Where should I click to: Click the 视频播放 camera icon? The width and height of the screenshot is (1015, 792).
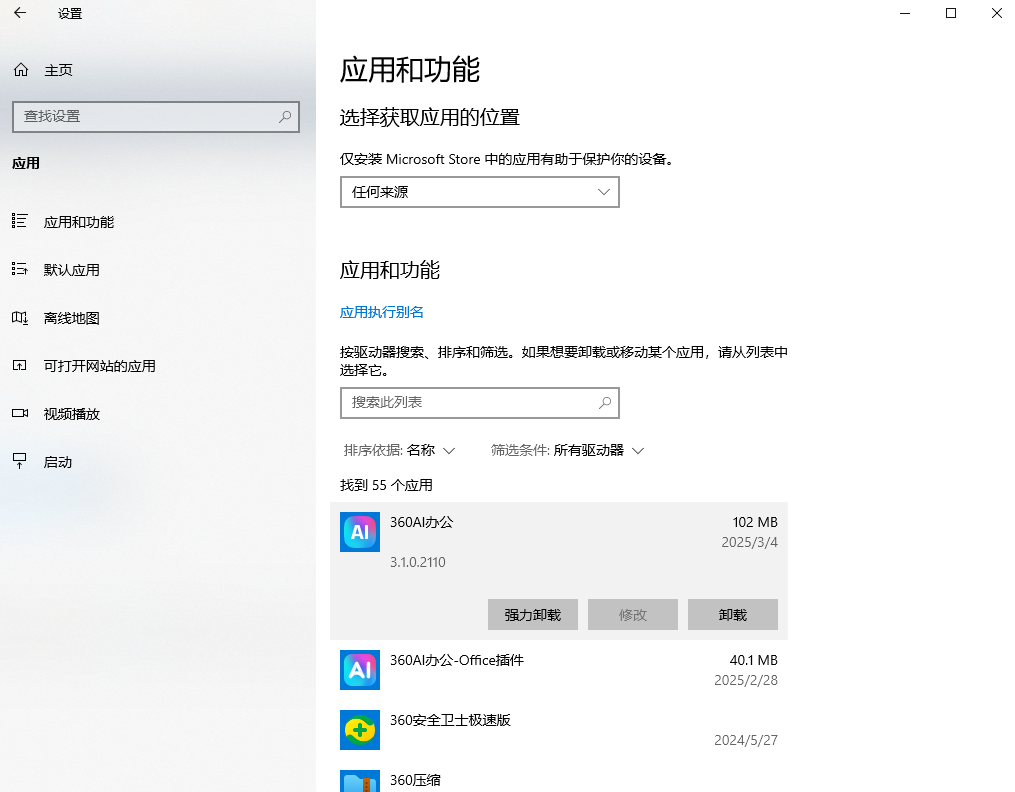point(19,413)
